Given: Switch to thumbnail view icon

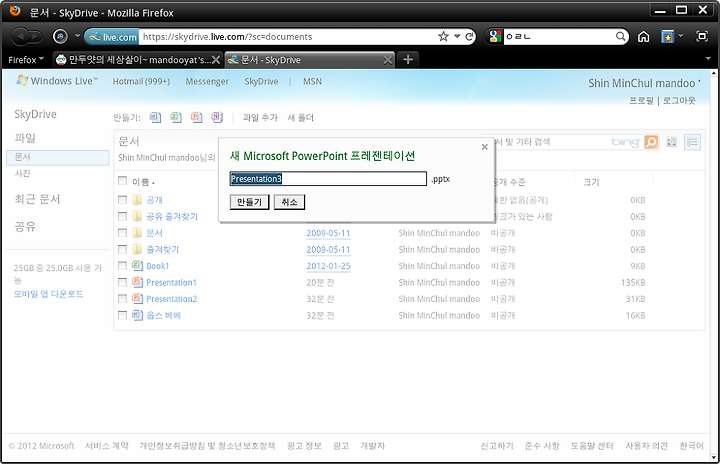Looking at the screenshot, I should pyautogui.click(x=671, y=142).
